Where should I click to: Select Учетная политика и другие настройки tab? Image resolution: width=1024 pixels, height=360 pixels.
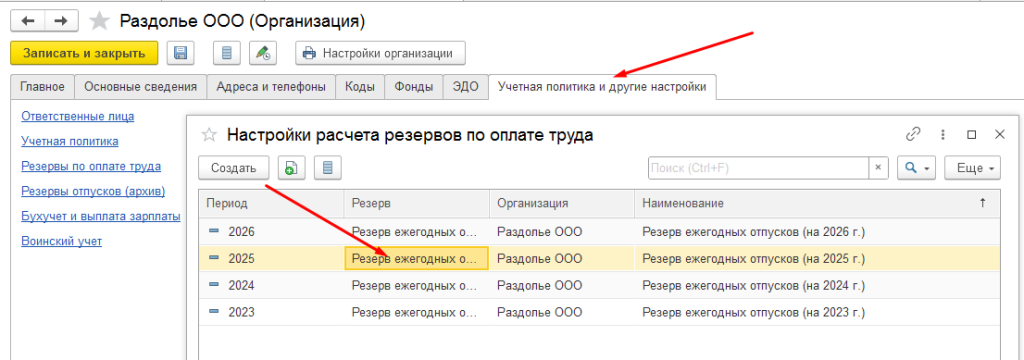click(601, 87)
